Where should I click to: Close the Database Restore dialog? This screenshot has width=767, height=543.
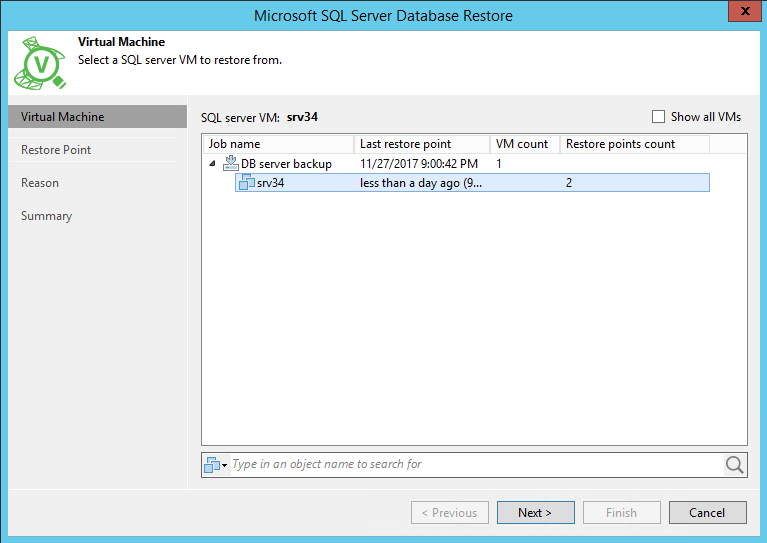point(745,11)
